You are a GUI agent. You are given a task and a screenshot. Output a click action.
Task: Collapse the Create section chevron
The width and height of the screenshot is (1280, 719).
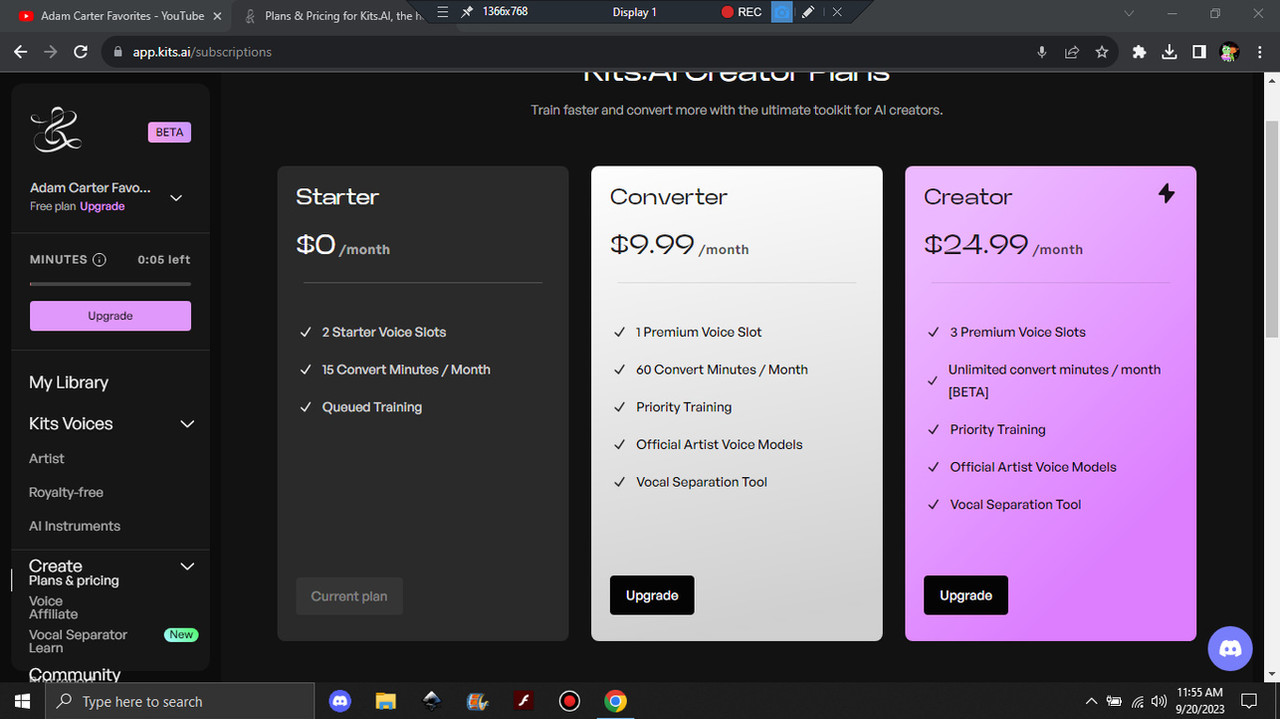186,566
